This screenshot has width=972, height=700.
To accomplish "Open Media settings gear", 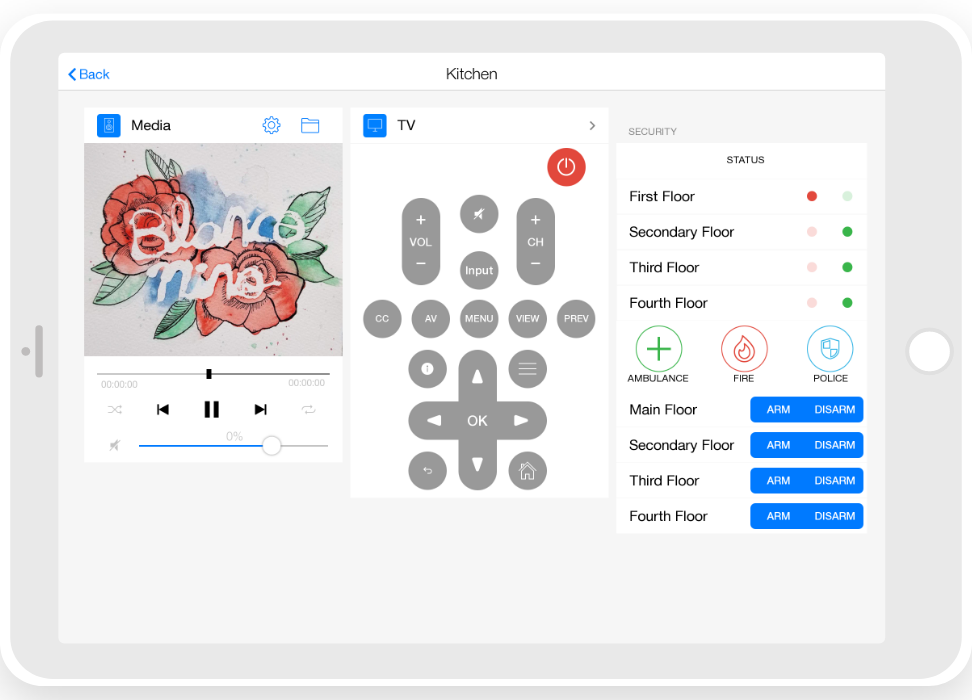I will [x=271, y=125].
